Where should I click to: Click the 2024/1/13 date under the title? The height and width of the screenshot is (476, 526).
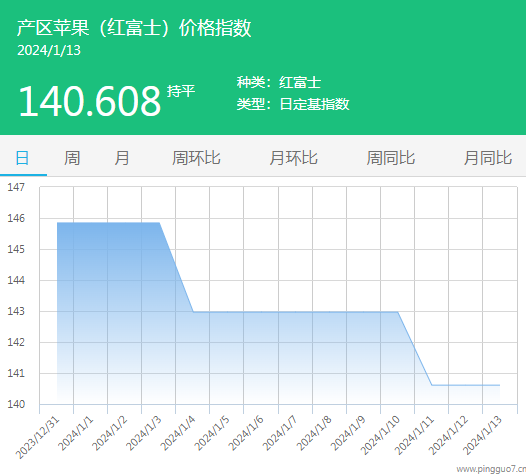coord(49,51)
